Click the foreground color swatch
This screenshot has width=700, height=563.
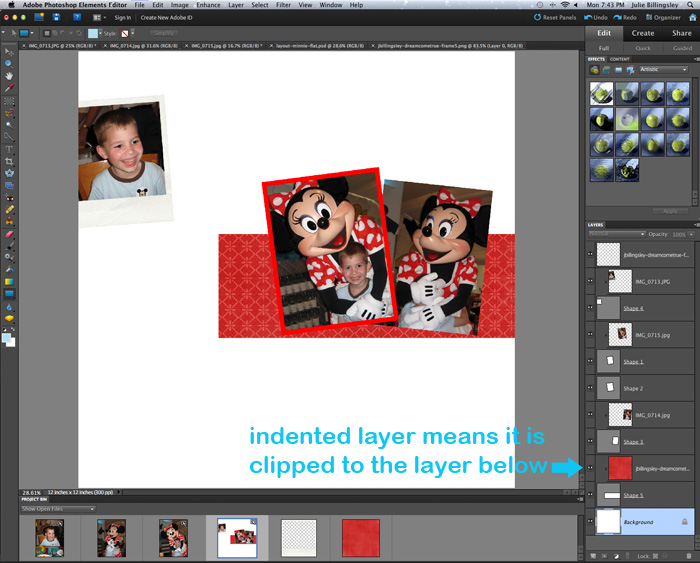click(6, 338)
